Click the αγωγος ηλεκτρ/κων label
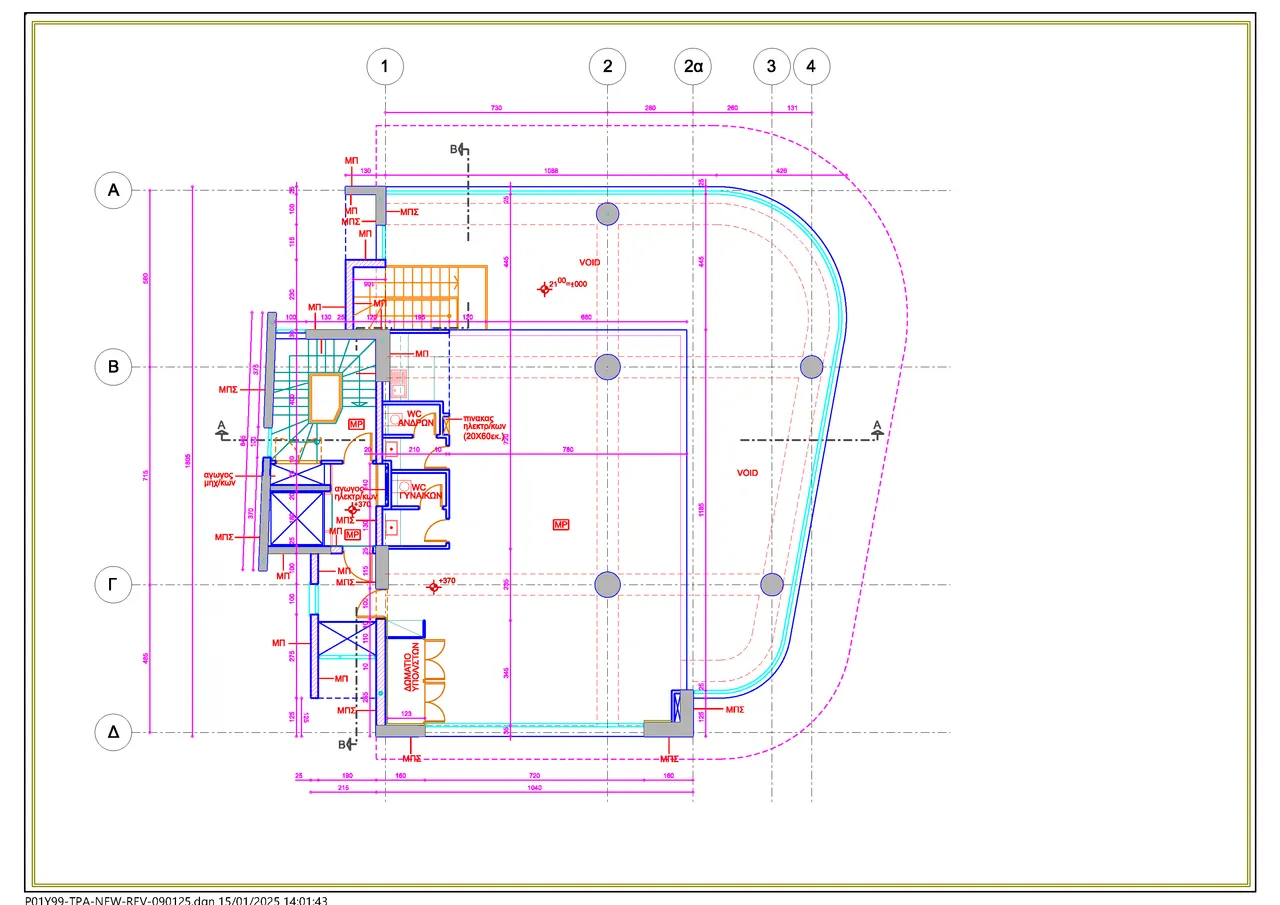 (x=355, y=493)
